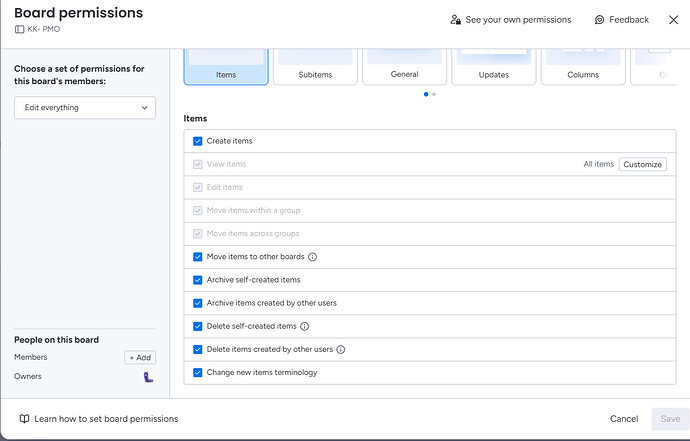Click the owner avatar icon
The image size is (690, 441).
click(x=148, y=377)
